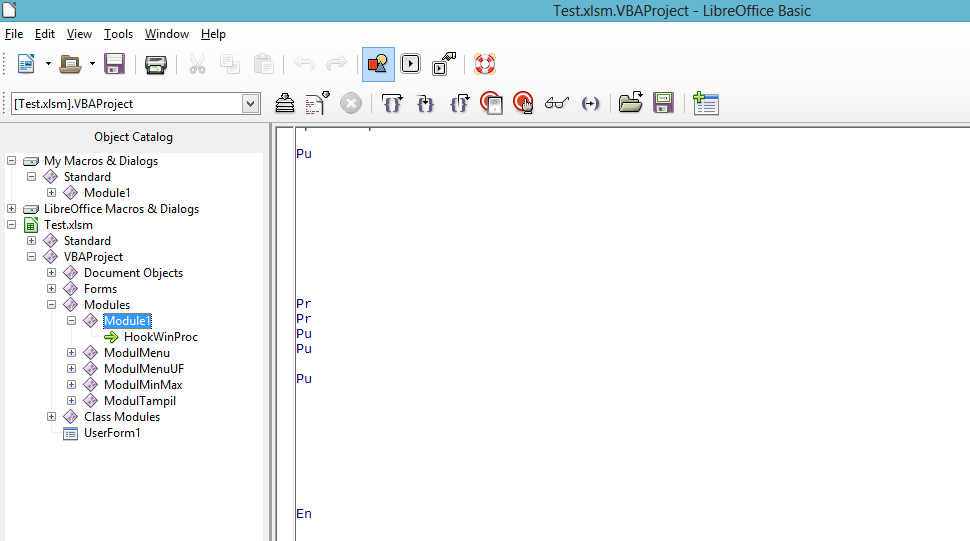Click the Copy icon
970x541 pixels.
pos(230,64)
